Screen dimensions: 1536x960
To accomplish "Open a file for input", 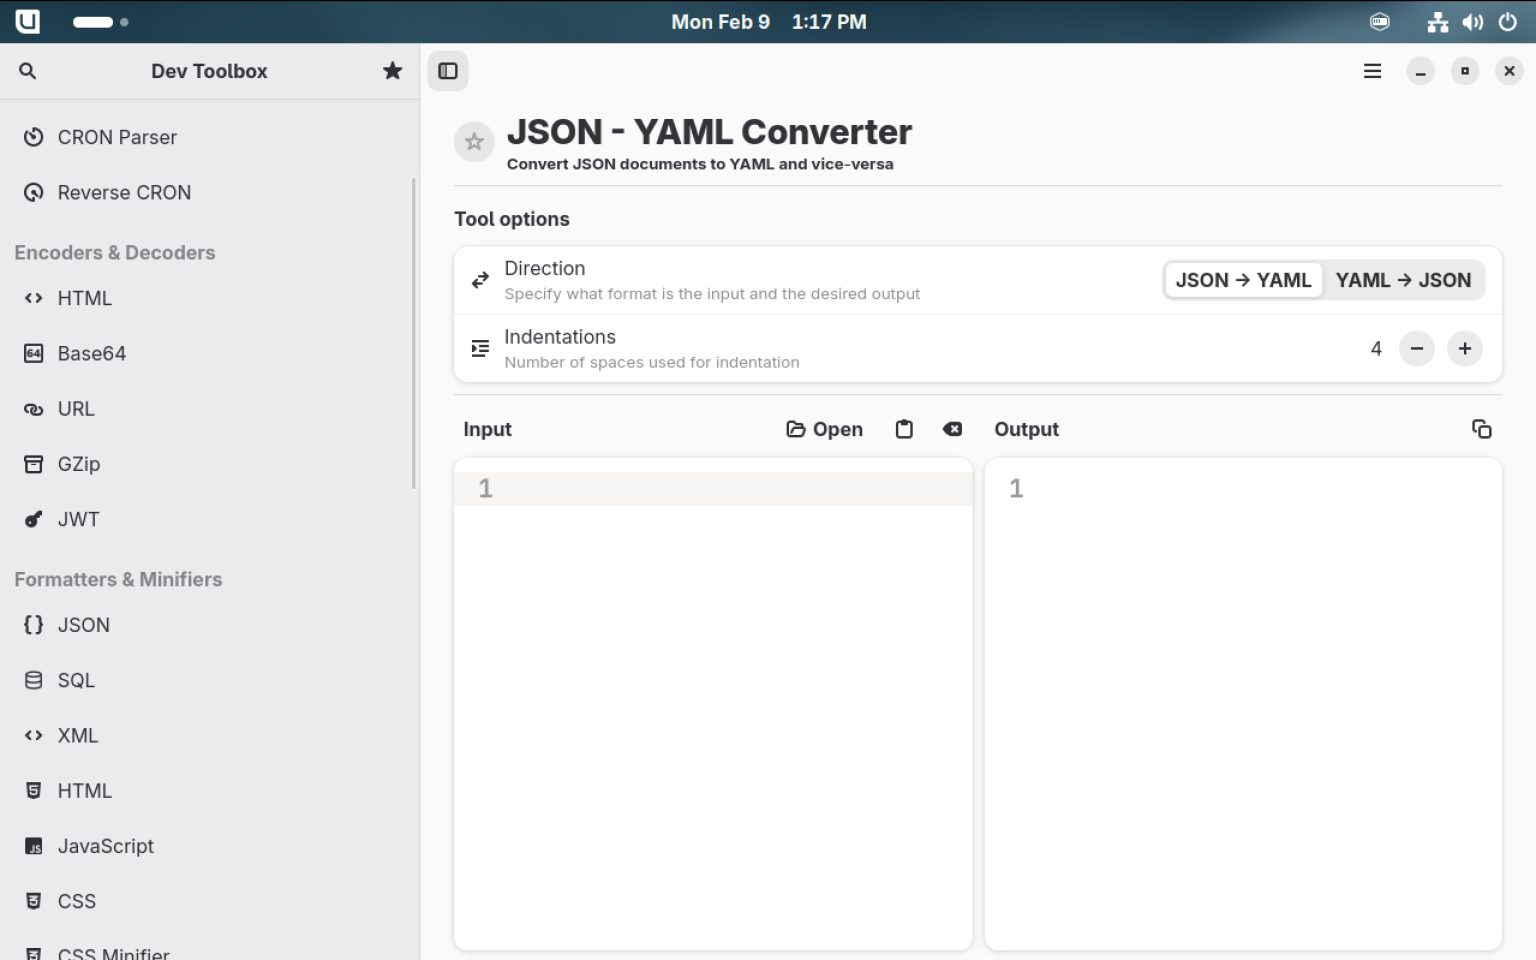I will 824,429.
